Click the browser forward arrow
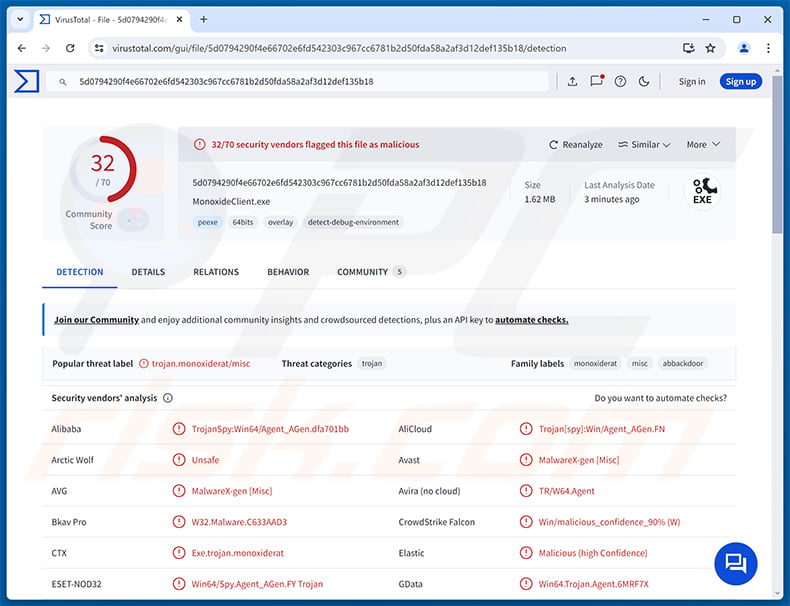 click(46, 48)
